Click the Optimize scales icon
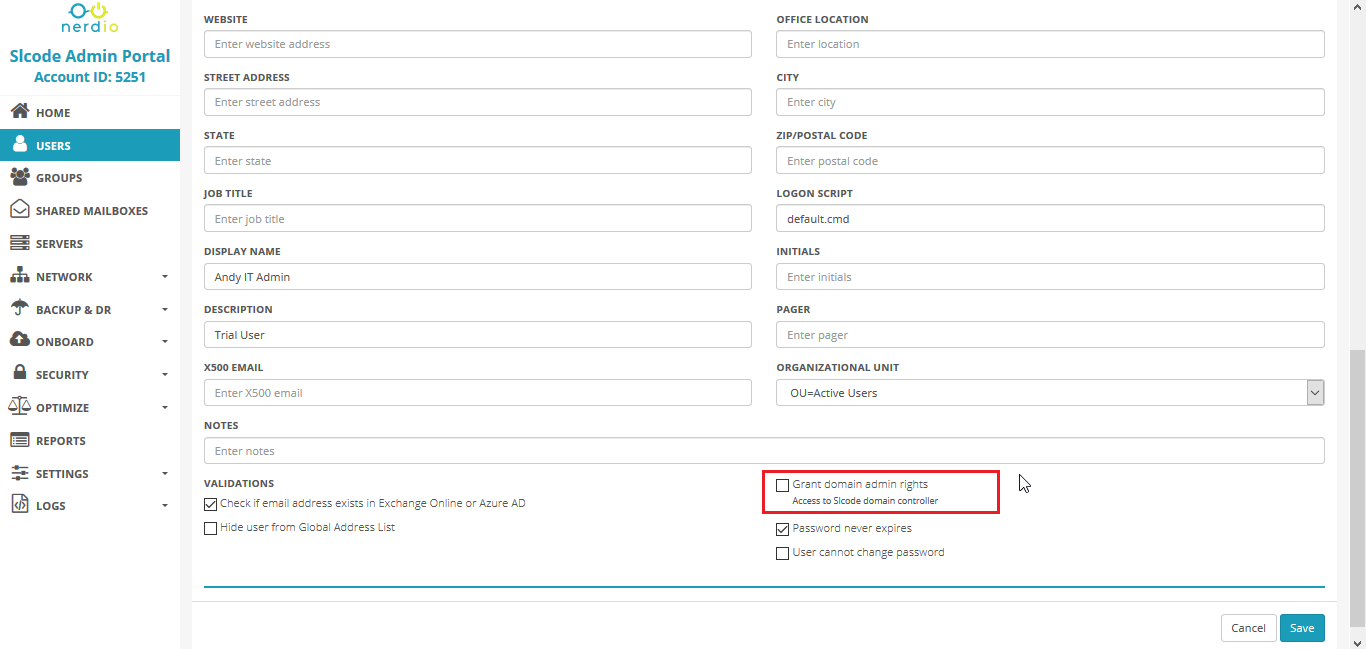Viewport: 1366px width, 649px height. 19,406
